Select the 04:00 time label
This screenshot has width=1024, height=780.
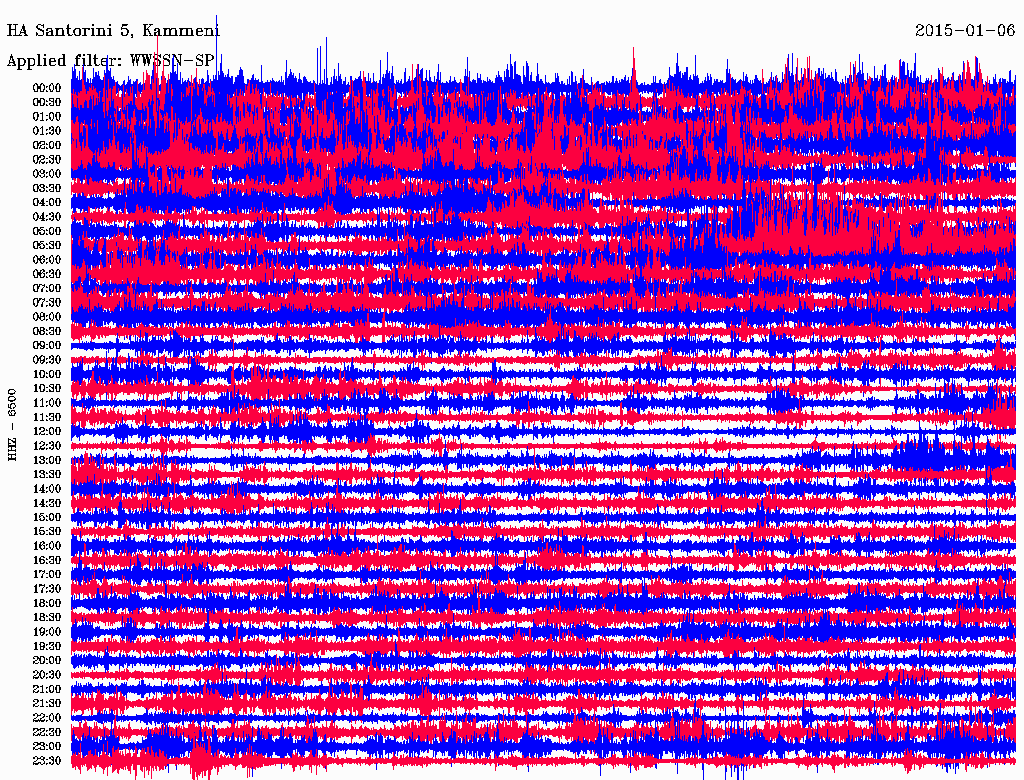click(x=47, y=203)
